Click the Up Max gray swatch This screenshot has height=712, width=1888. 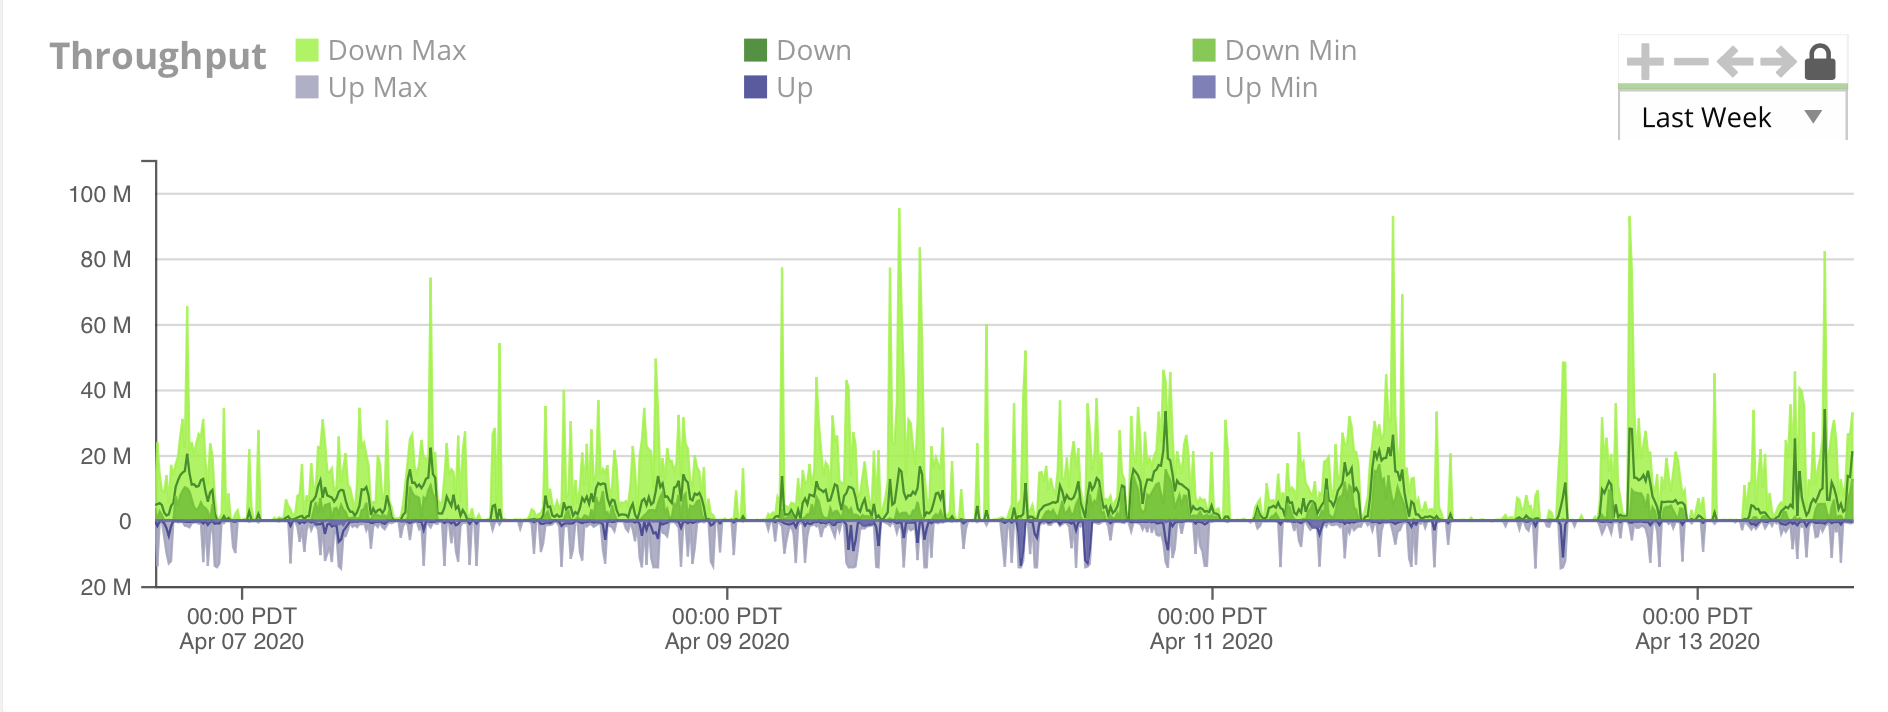(x=307, y=87)
